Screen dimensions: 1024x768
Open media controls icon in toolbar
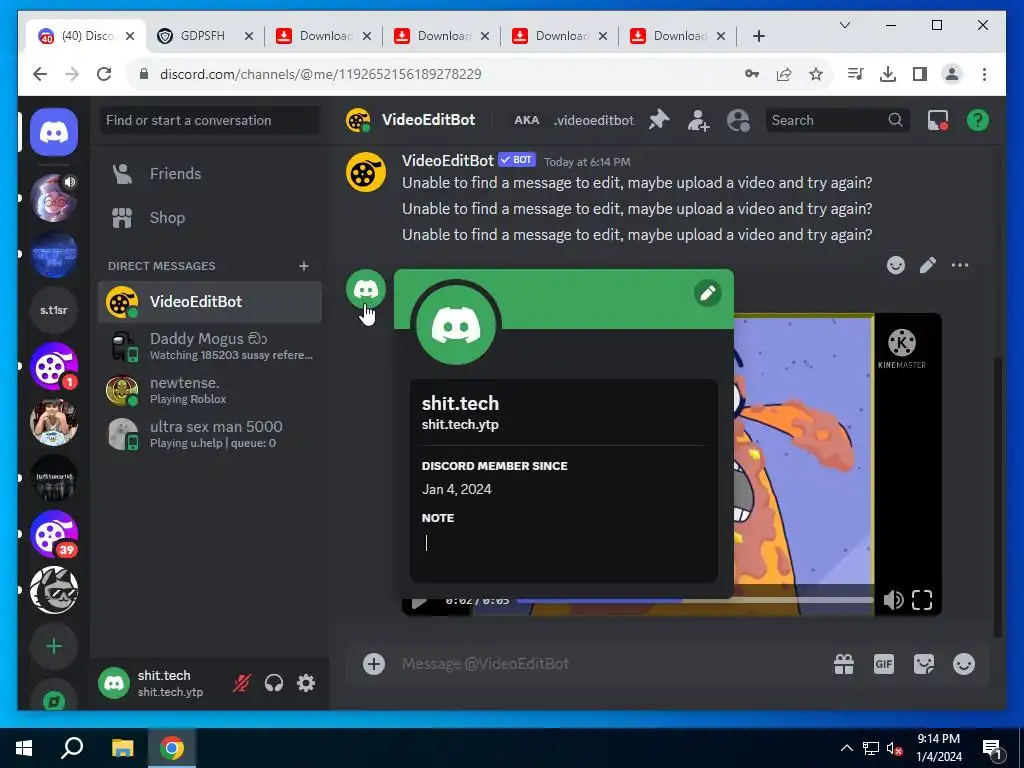[856, 74]
